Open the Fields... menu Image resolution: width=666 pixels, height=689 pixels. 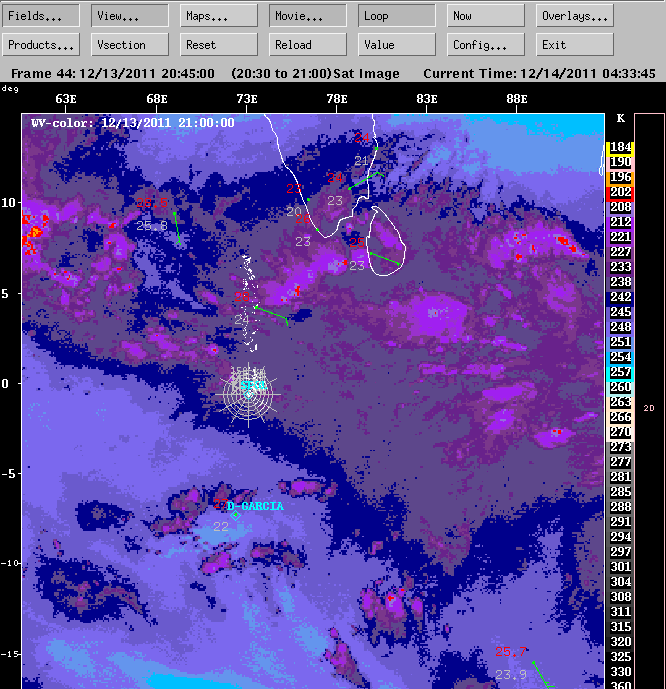tap(41, 16)
